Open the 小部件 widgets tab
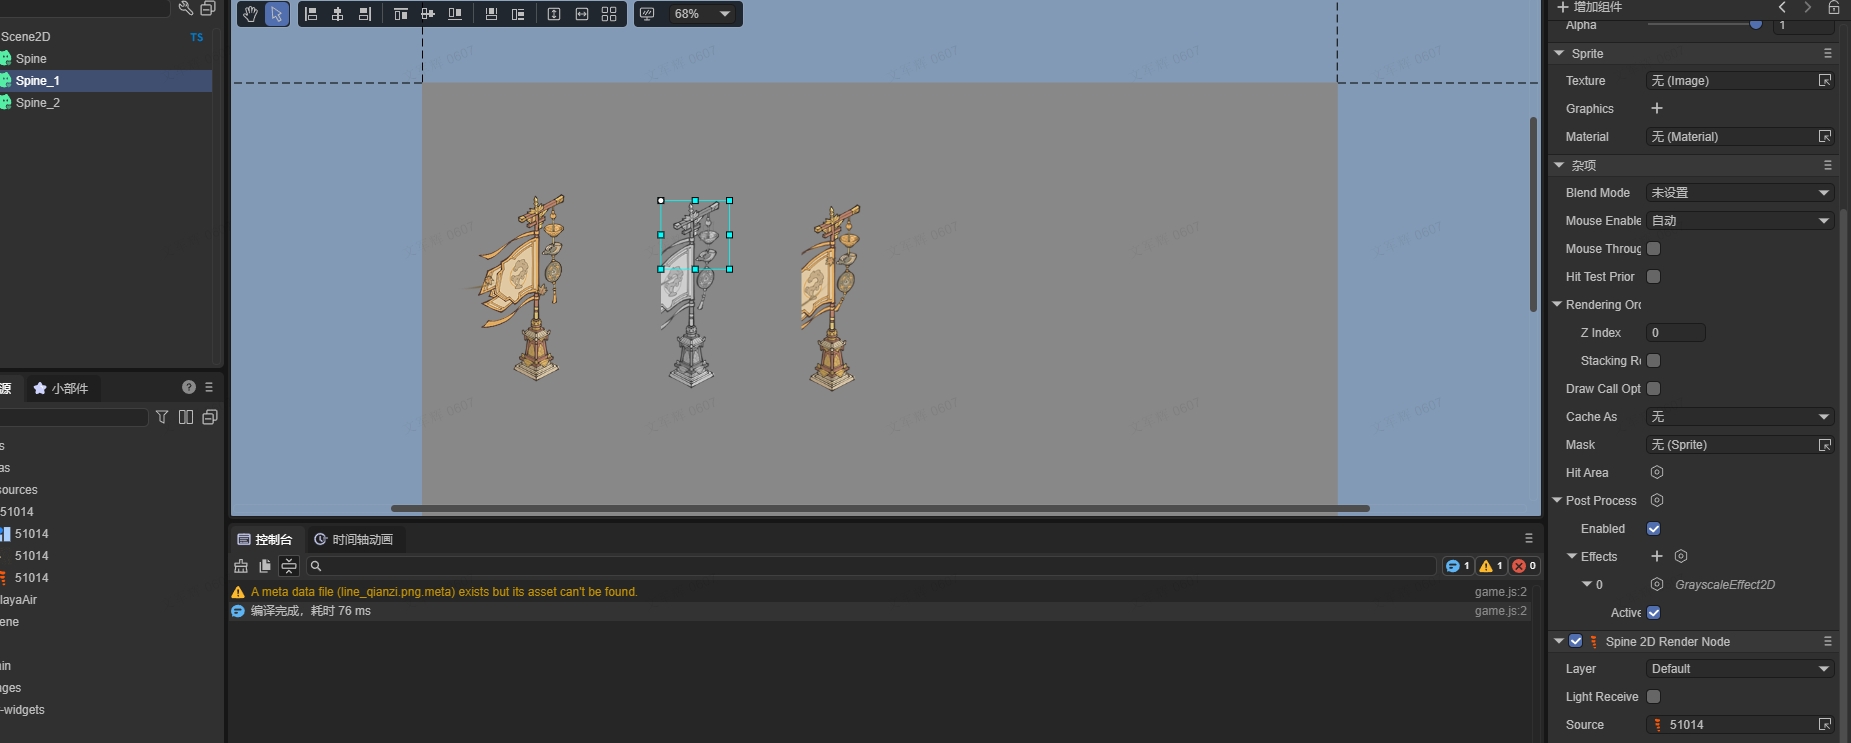Screen dimensions: 1851x743 (x=61, y=388)
